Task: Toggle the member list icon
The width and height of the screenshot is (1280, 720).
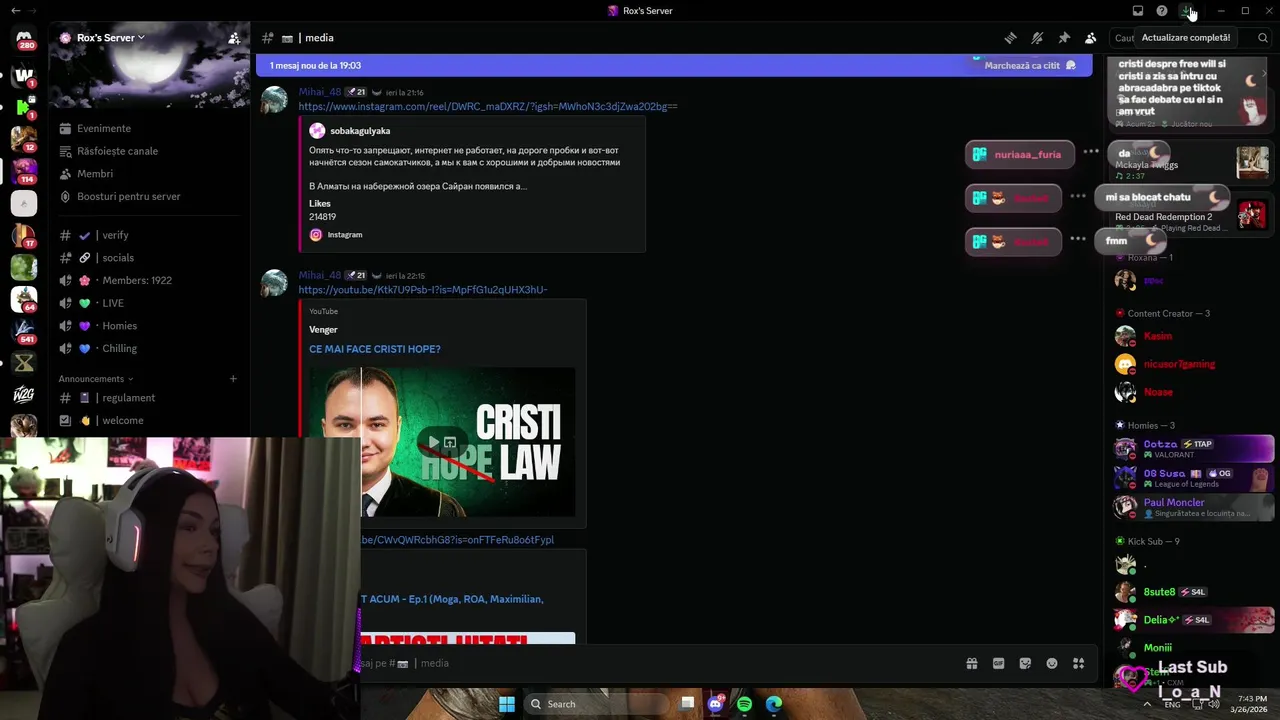Action: click(1091, 38)
